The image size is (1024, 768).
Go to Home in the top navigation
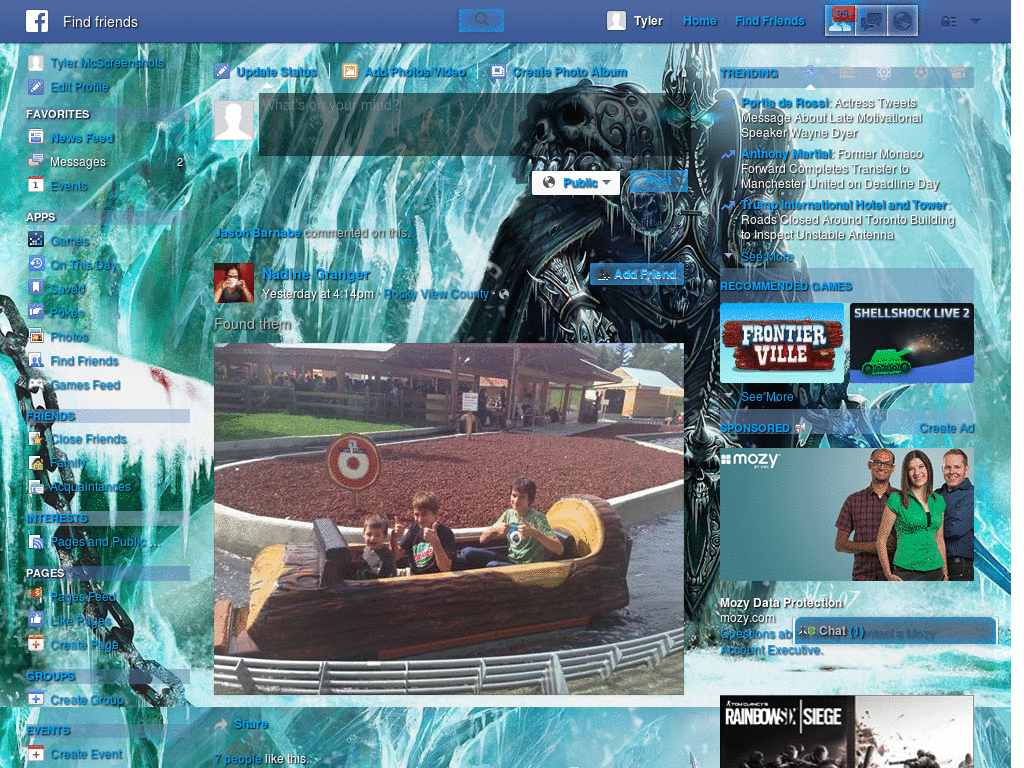click(699, 20)
